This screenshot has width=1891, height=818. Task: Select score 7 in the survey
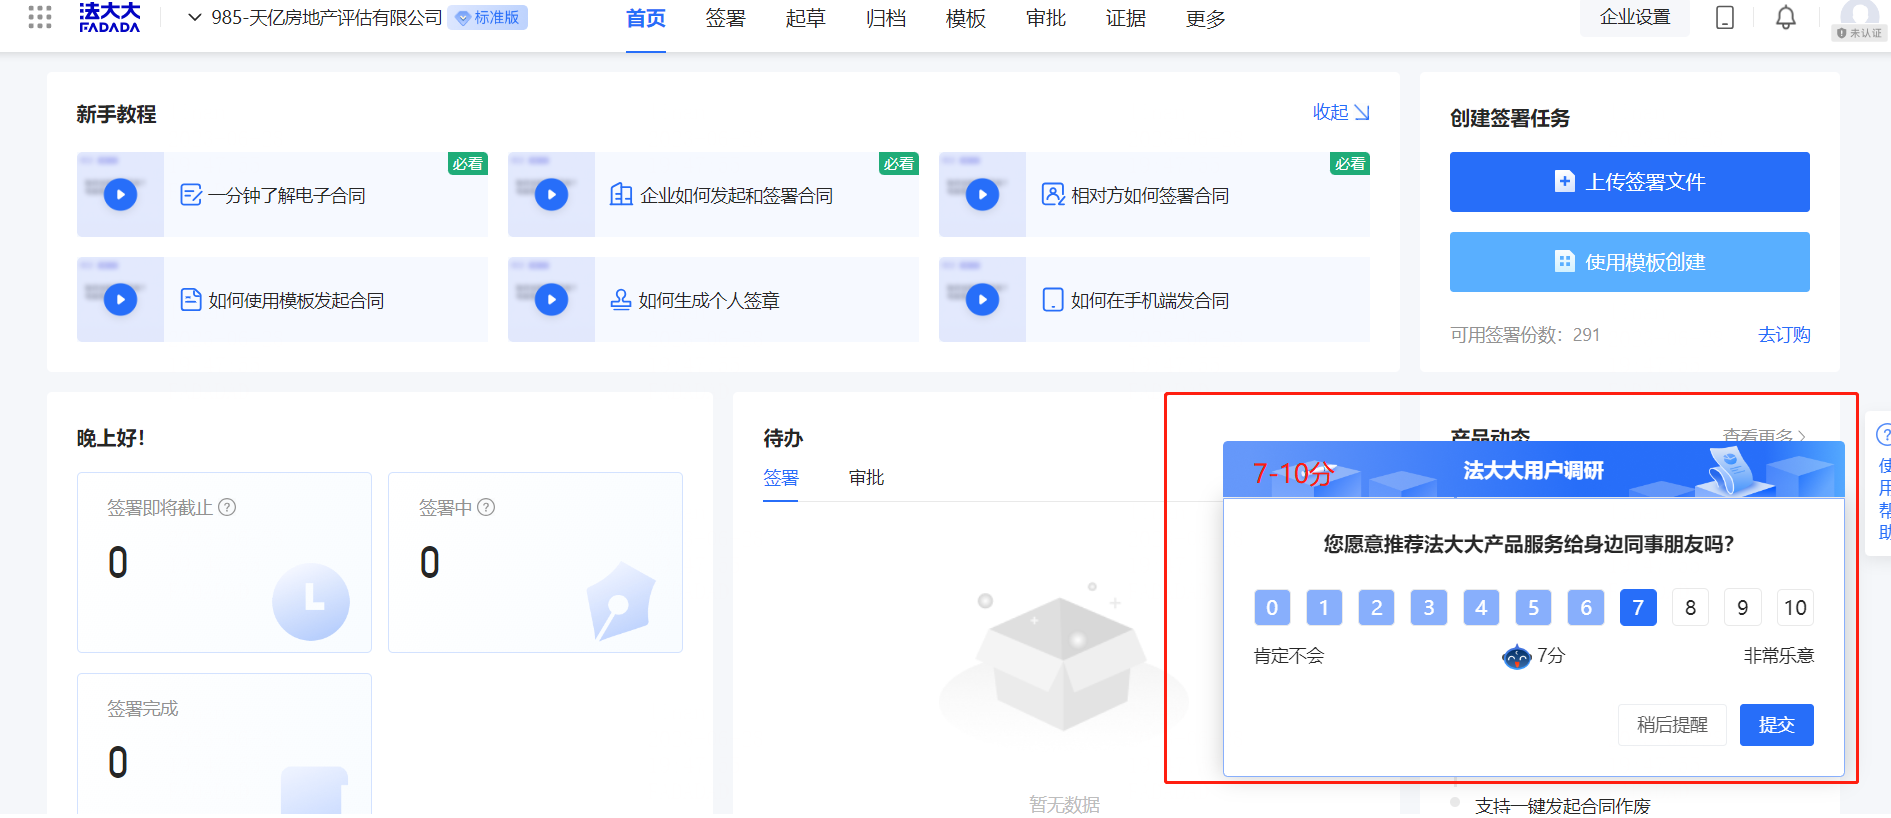click(x=1638, y=607)
